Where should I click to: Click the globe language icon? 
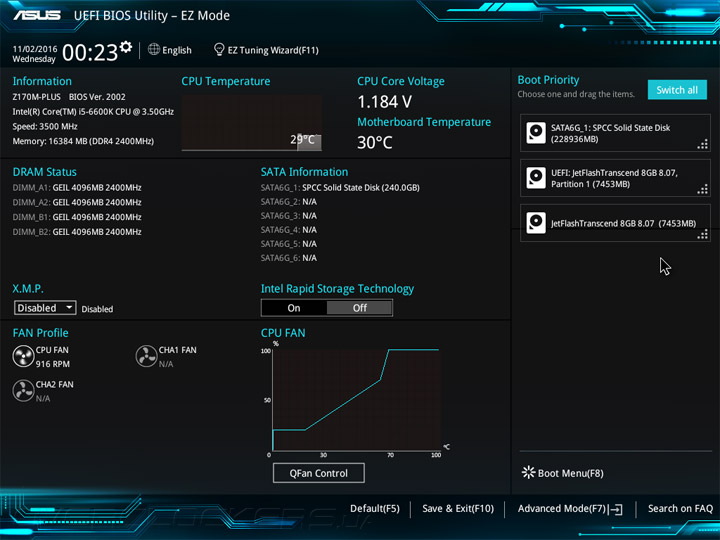click(x=154, y=49)
